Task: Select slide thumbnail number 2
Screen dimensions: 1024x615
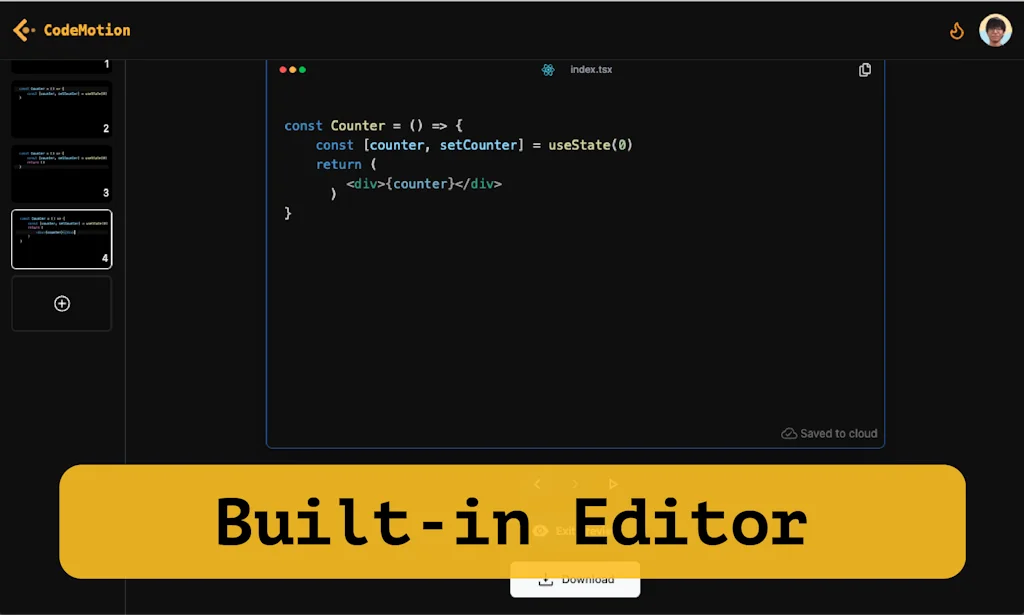Action: pos(61,108)
